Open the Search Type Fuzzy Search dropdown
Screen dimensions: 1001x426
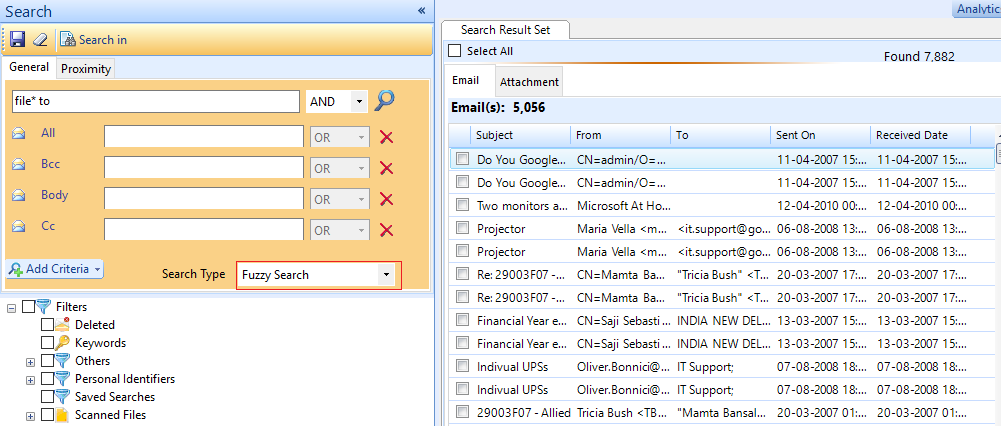click(x=386, y=275)
